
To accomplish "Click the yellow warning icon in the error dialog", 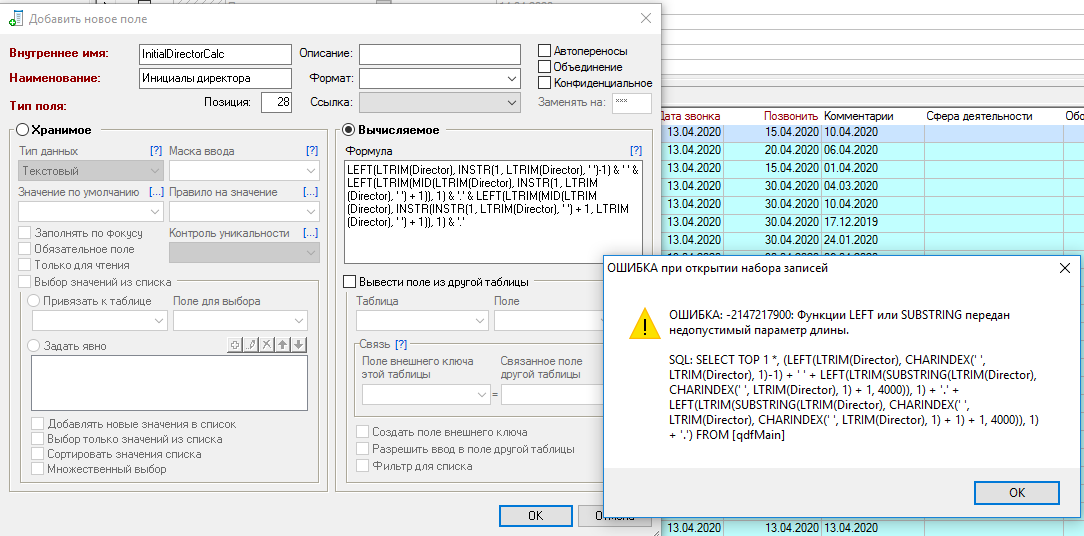I will pyautogui.click(x=638, y=323).
